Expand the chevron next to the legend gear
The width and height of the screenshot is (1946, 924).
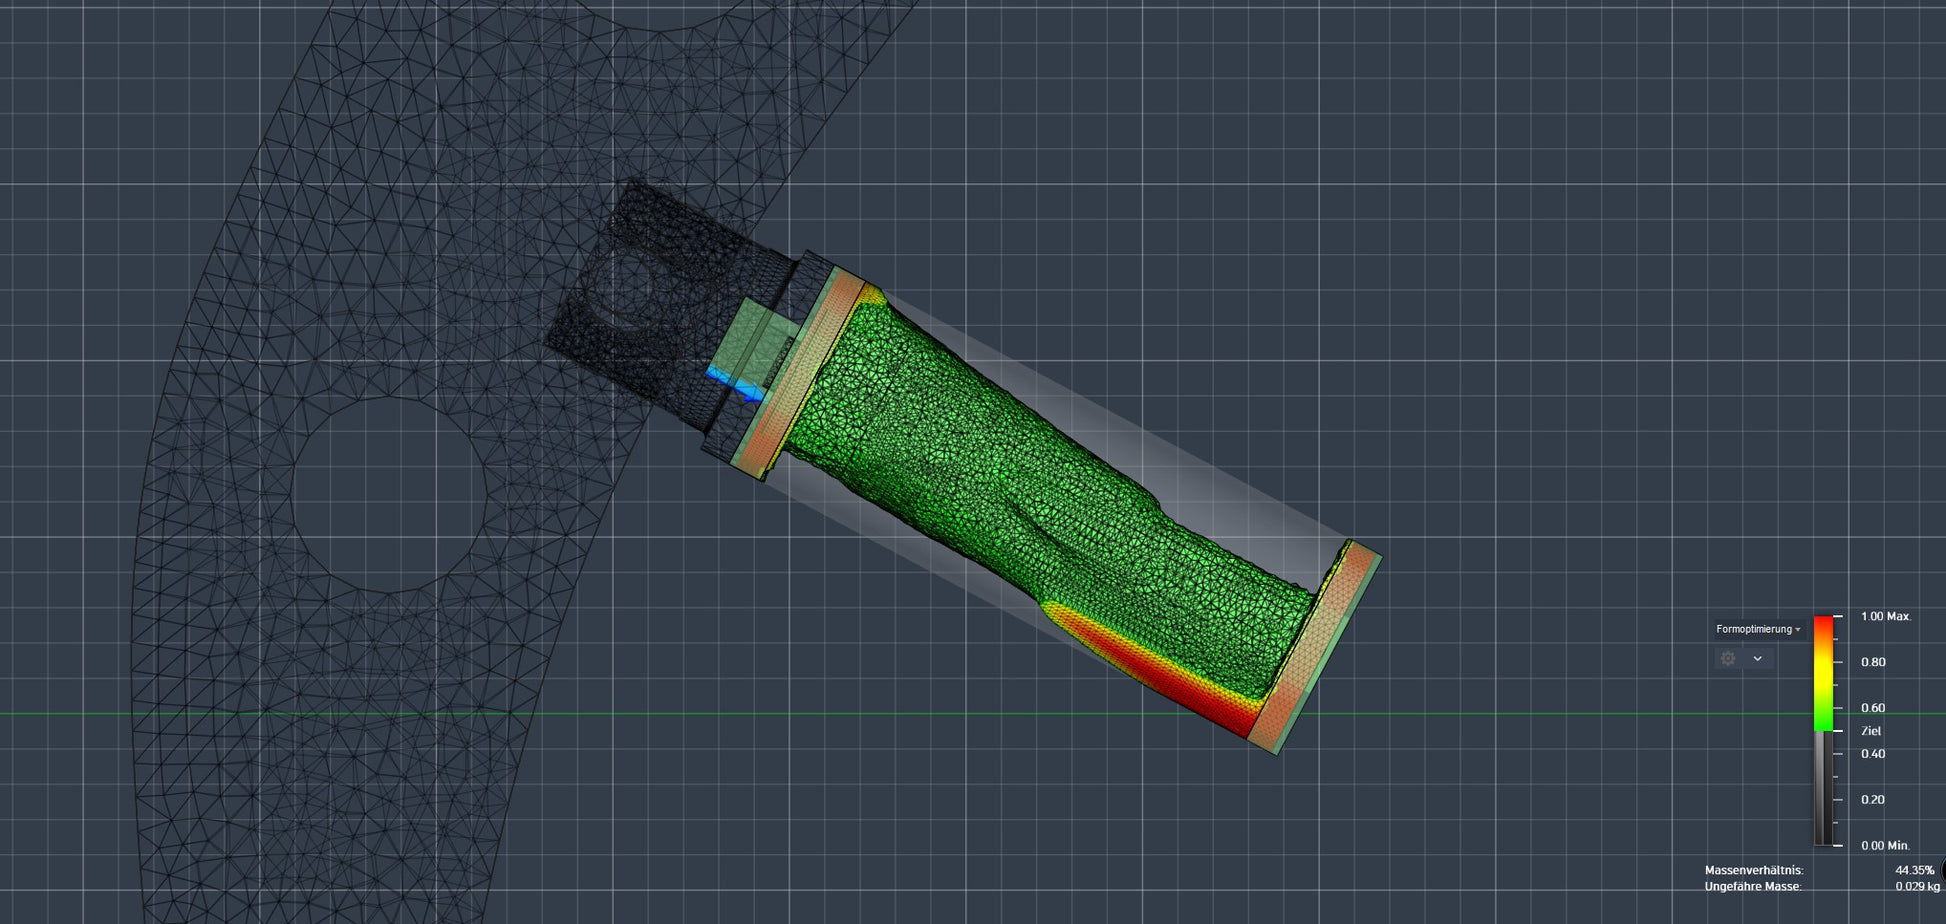click(x=1757, y=658)
